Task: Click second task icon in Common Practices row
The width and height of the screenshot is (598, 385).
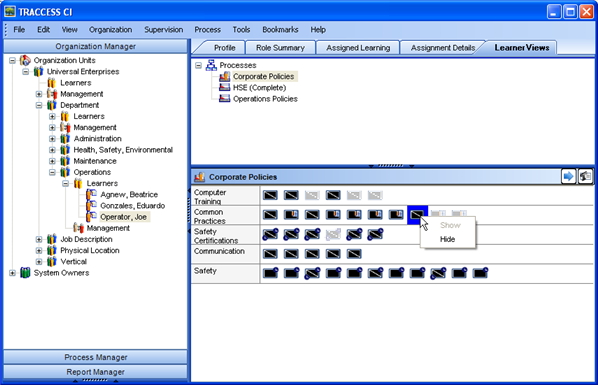Action: (x=291, y=215)
